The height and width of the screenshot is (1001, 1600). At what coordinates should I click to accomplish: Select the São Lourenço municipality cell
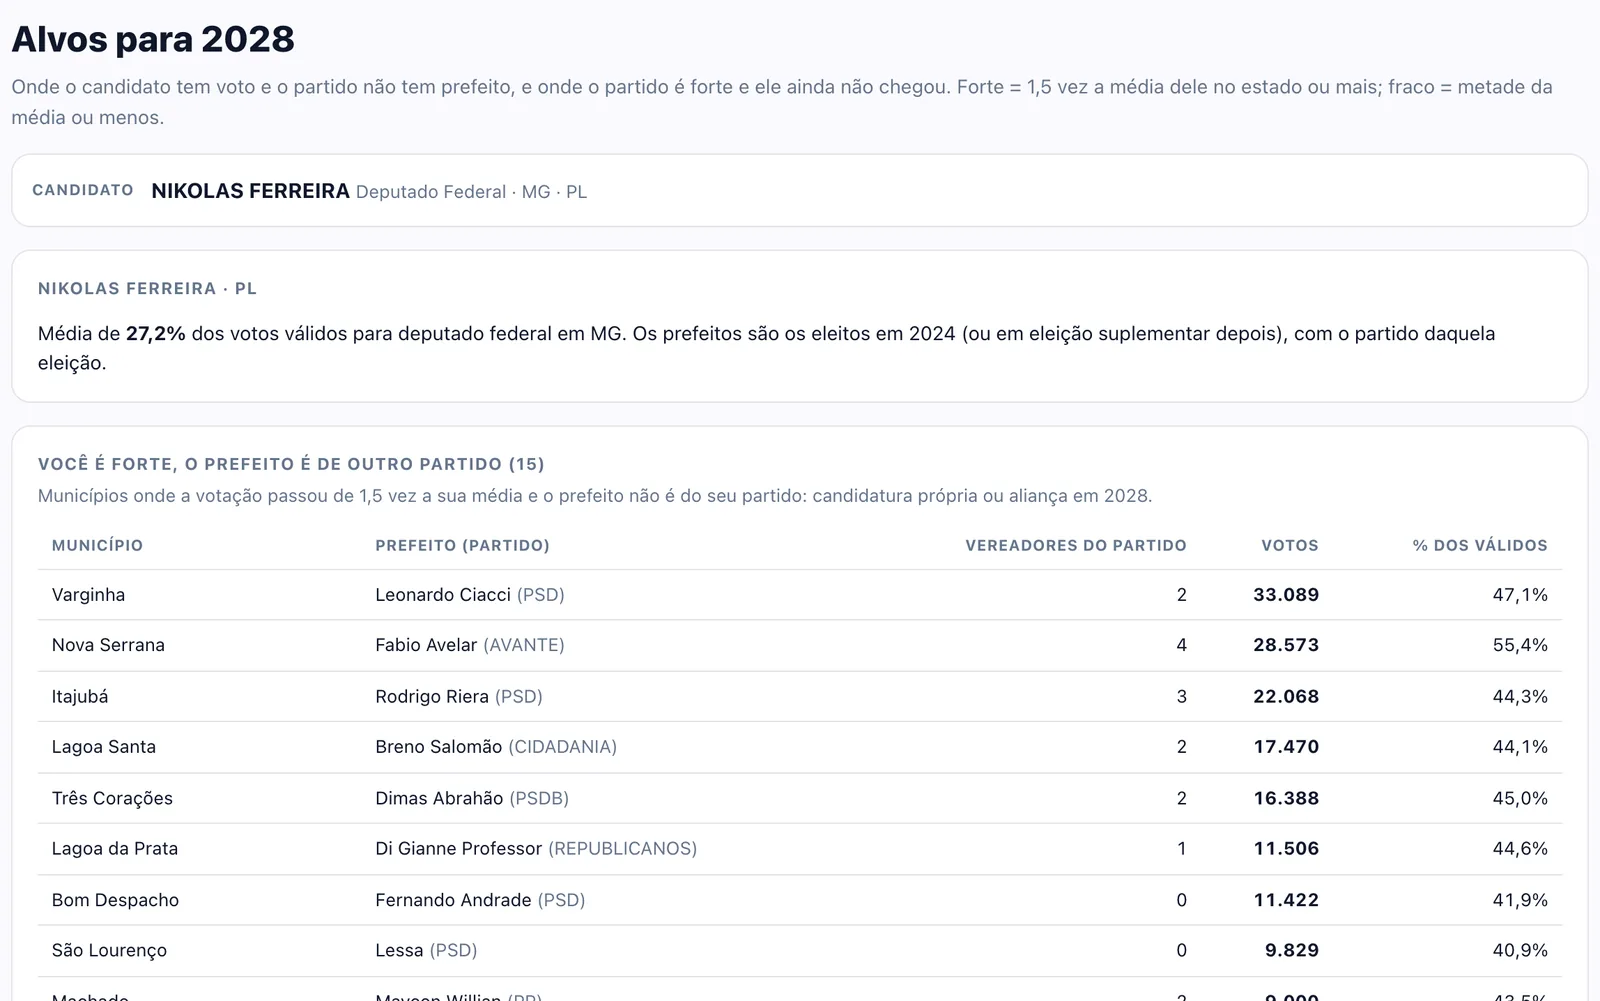(x=109, y=950)
